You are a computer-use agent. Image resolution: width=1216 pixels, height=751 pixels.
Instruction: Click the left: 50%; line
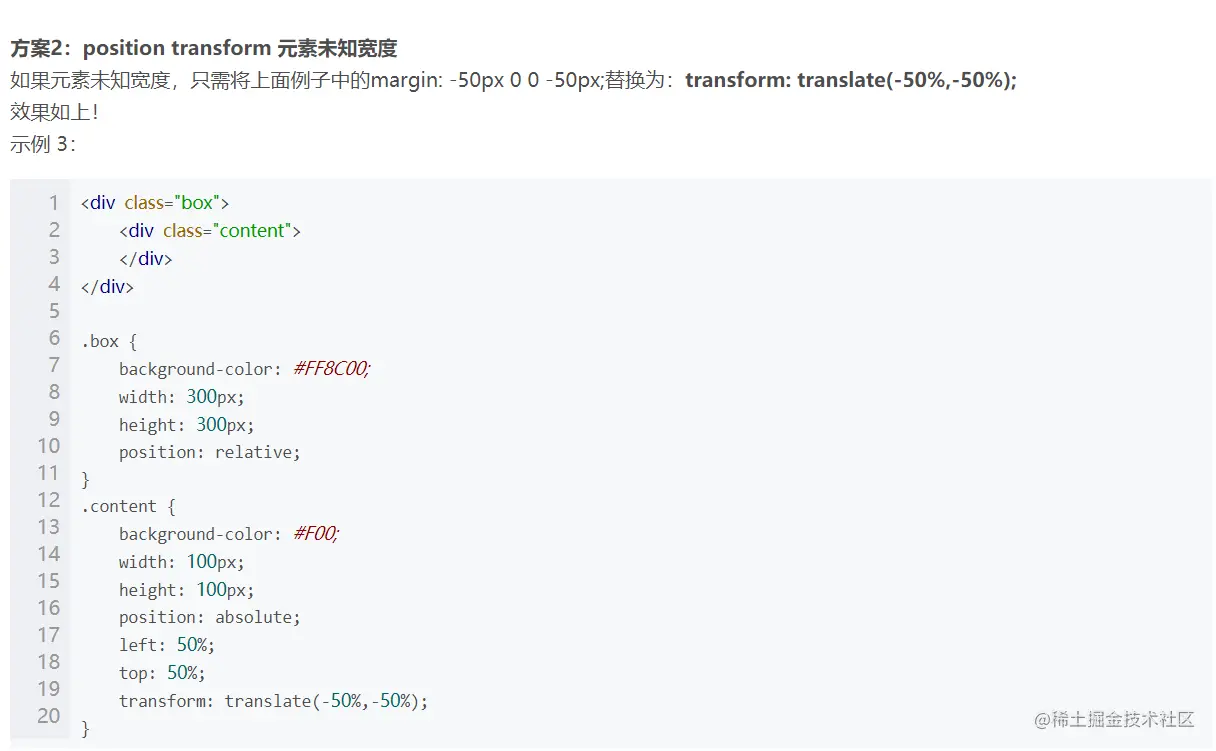pos(167,645)
